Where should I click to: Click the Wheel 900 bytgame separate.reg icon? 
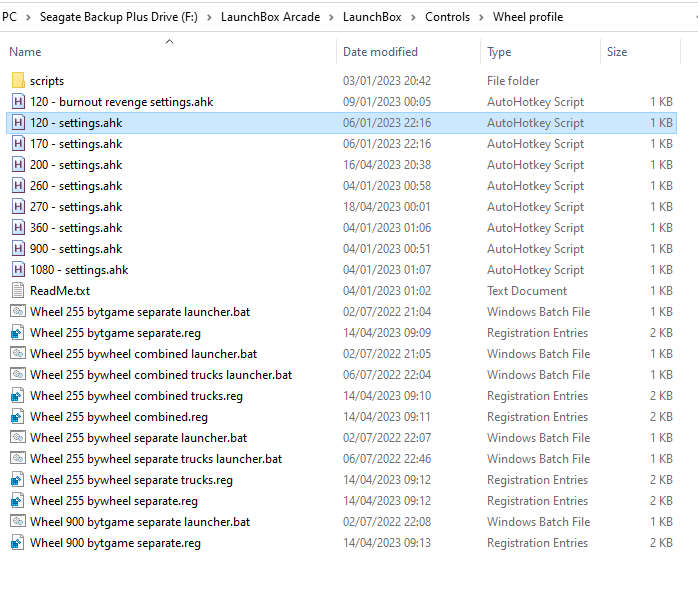point(17,542)
